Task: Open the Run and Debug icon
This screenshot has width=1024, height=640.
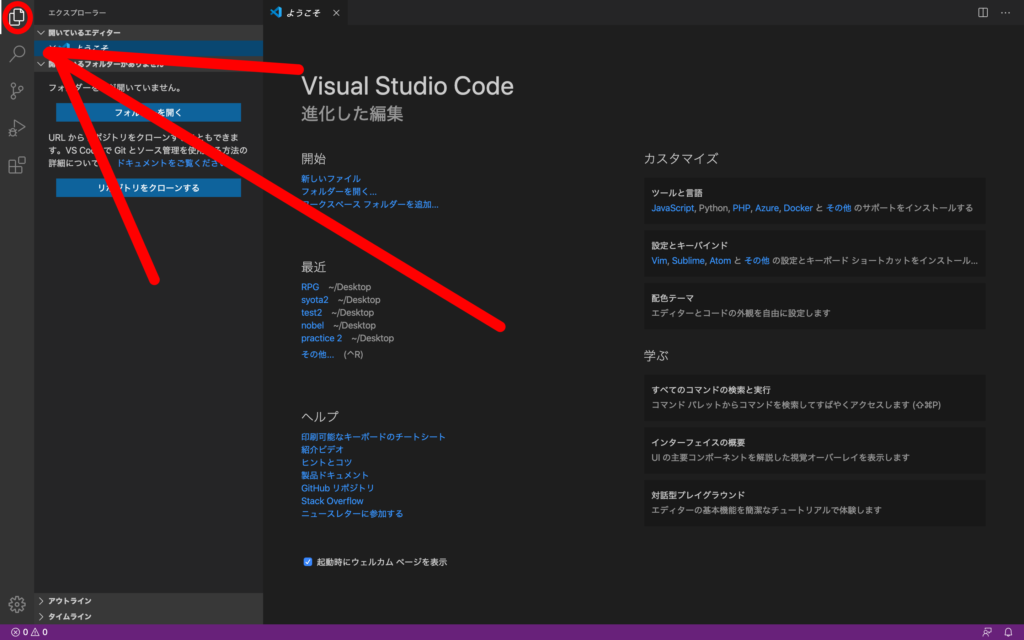Action: (17, 128)
